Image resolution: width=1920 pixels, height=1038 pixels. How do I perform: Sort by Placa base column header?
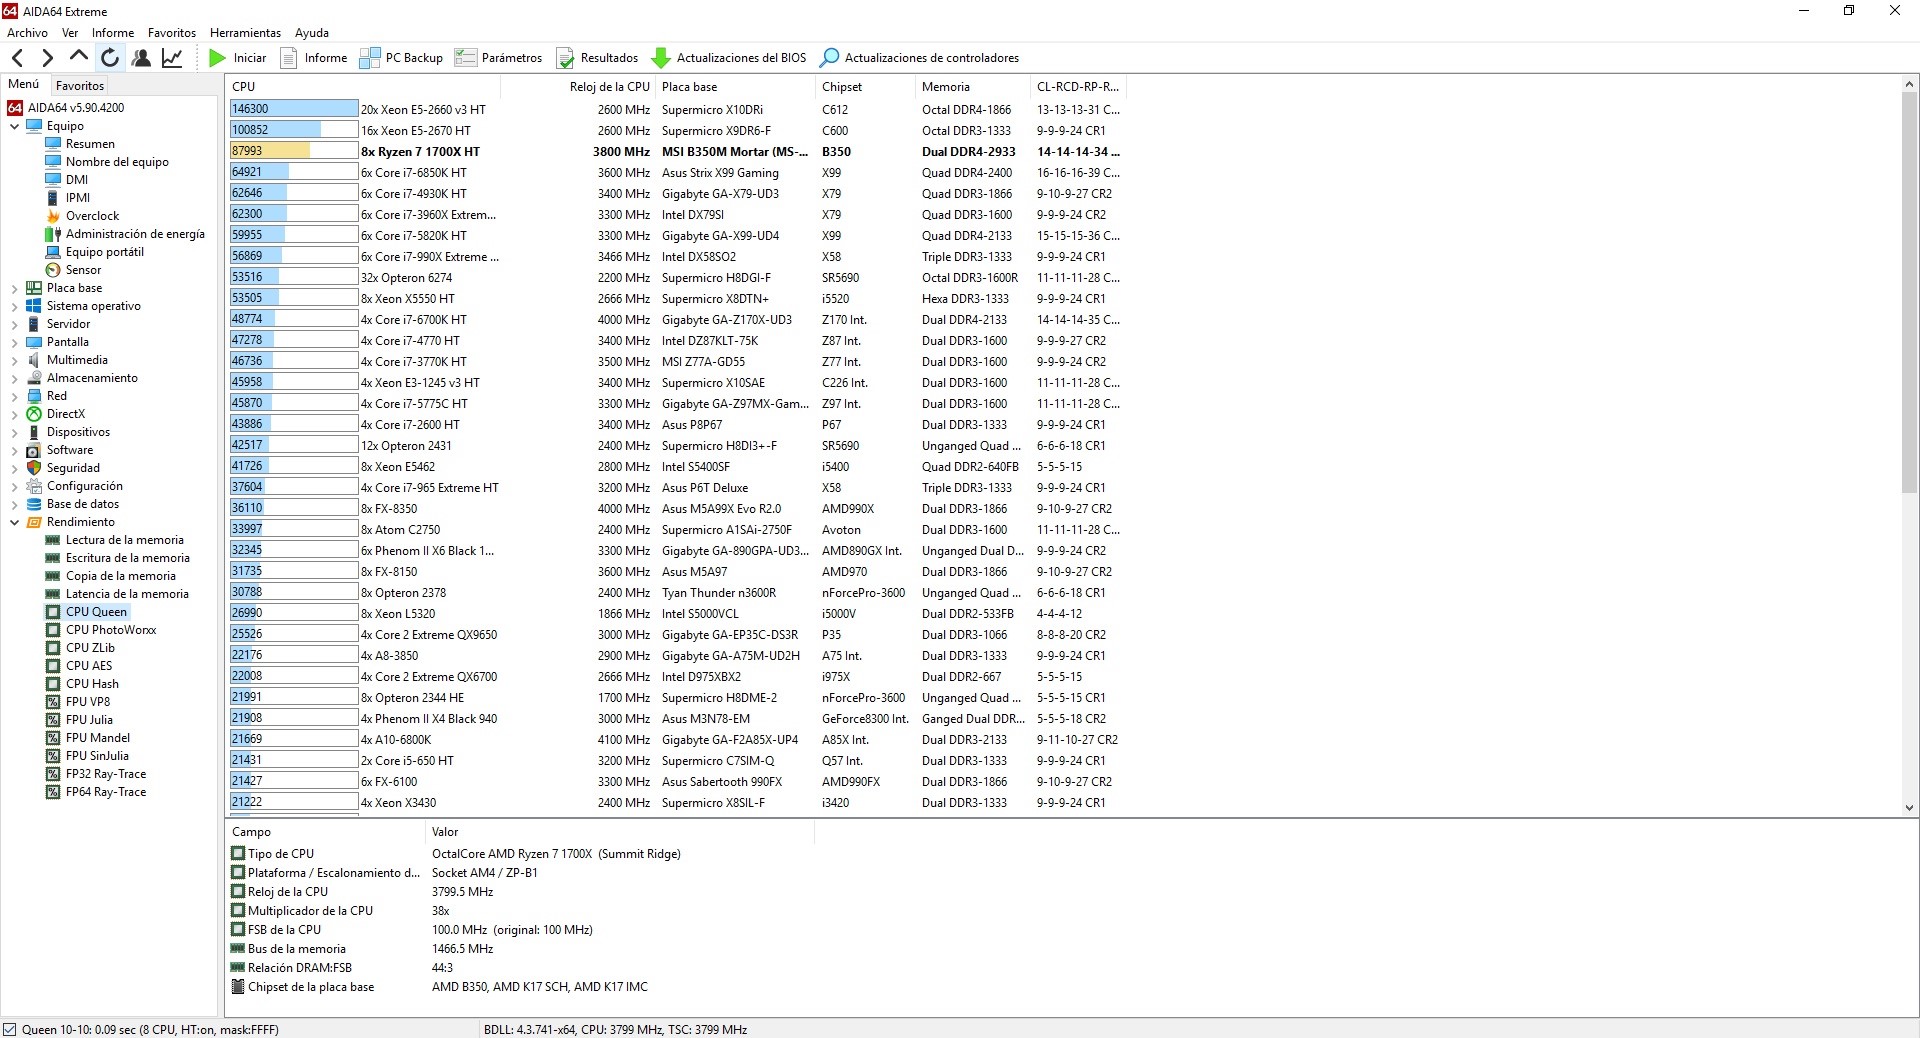(735, 87)
